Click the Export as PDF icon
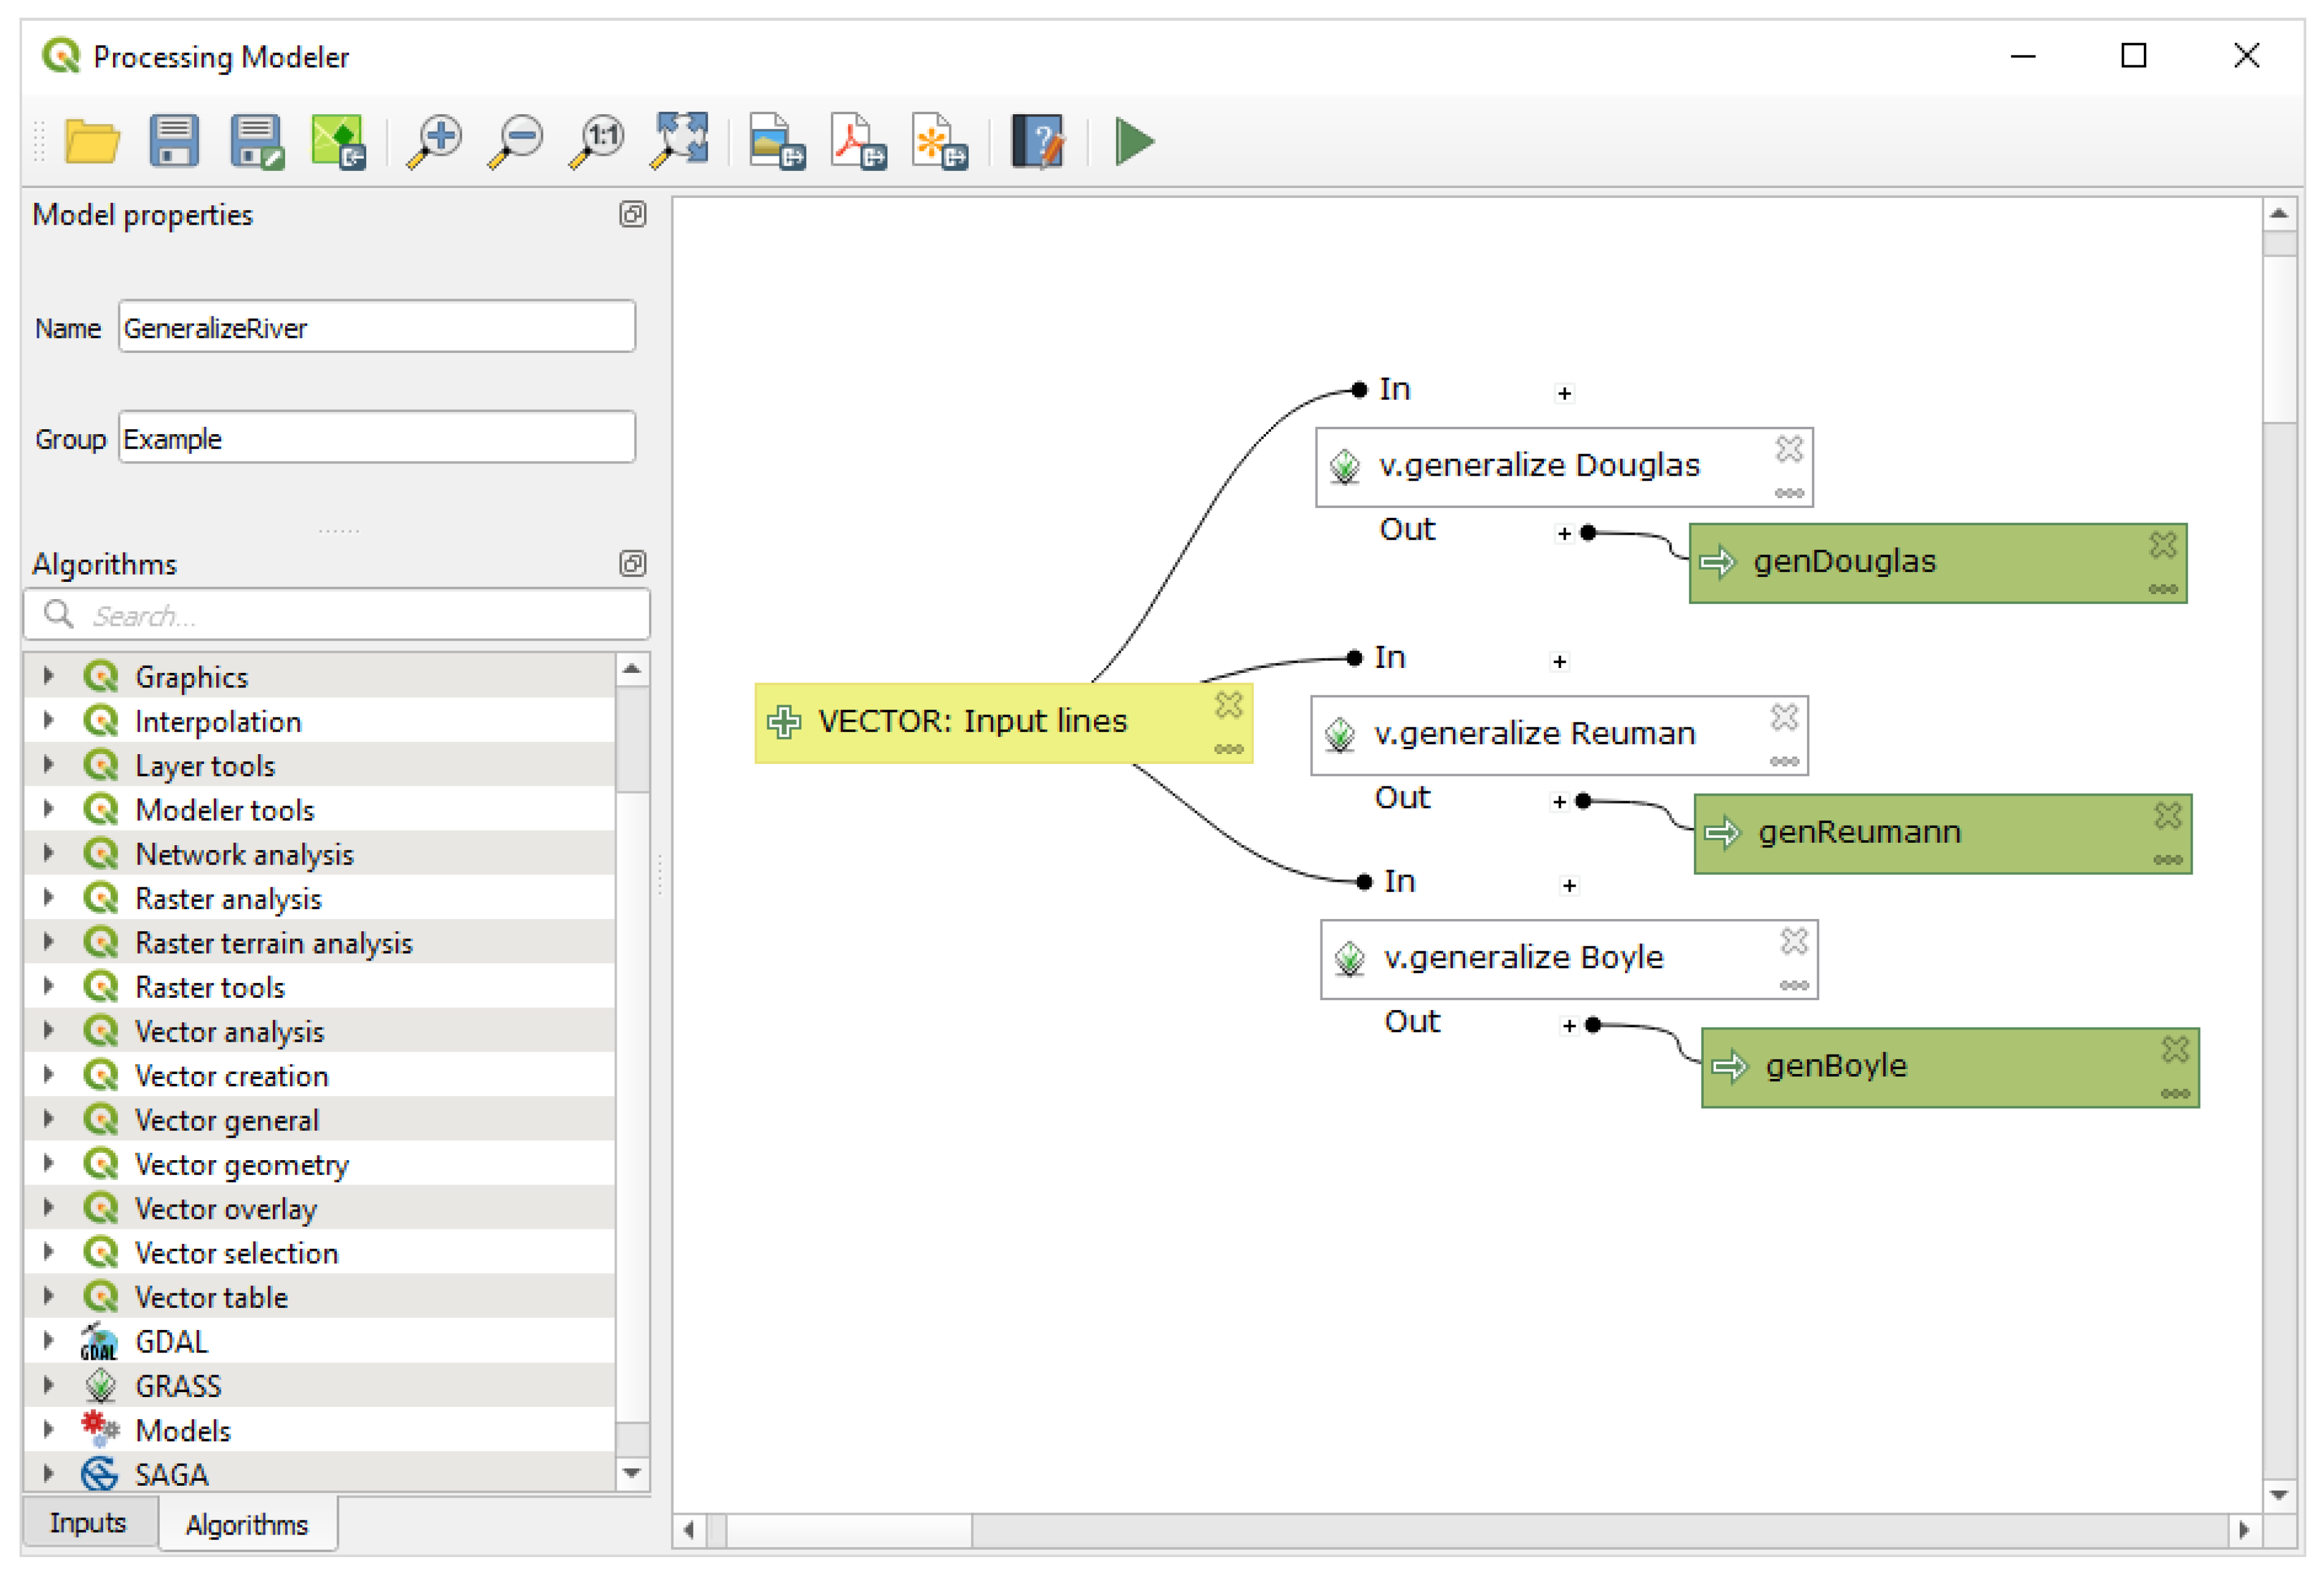This screenshot has height=1576, width=2324. coord(858,141)
